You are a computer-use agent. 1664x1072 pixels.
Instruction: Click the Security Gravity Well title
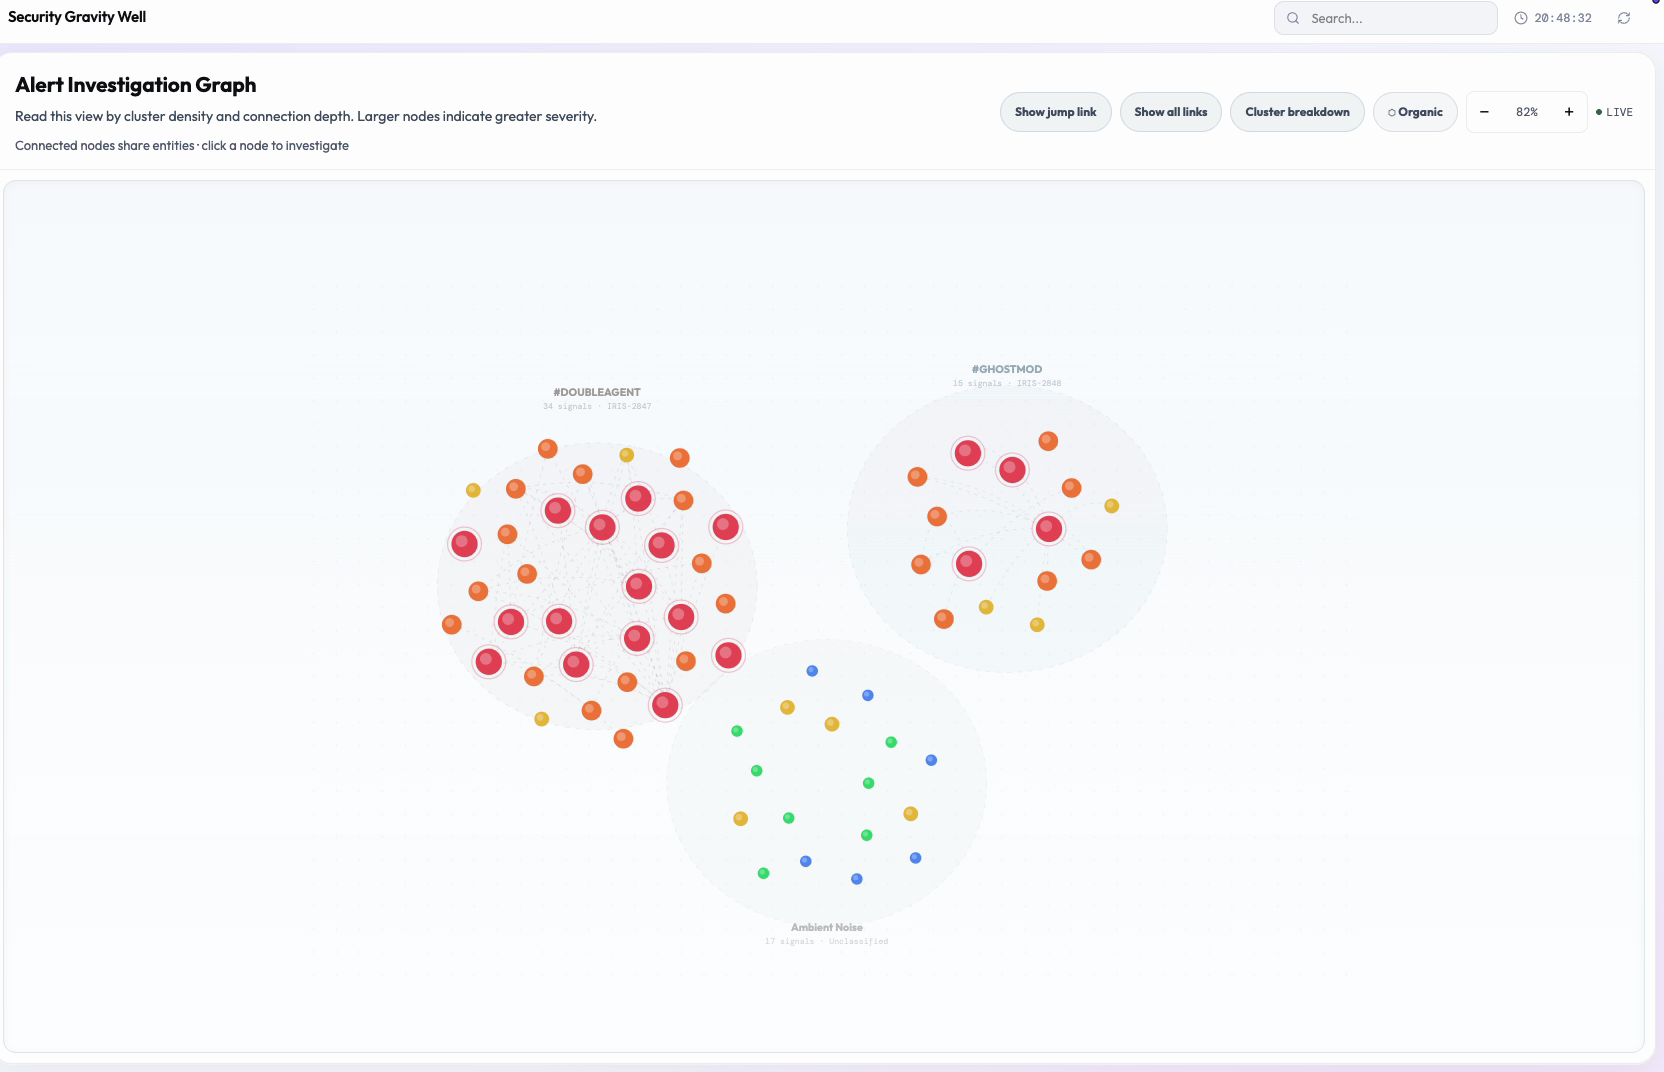point(77,17)
